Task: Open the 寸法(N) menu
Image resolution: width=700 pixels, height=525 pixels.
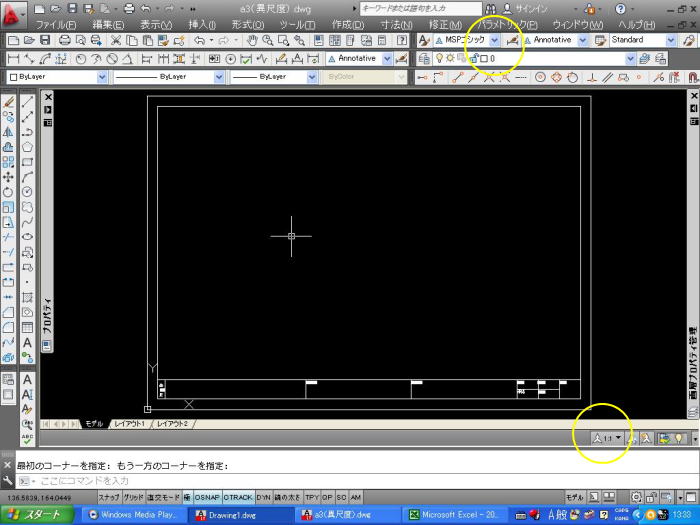Action: point(396,25)
